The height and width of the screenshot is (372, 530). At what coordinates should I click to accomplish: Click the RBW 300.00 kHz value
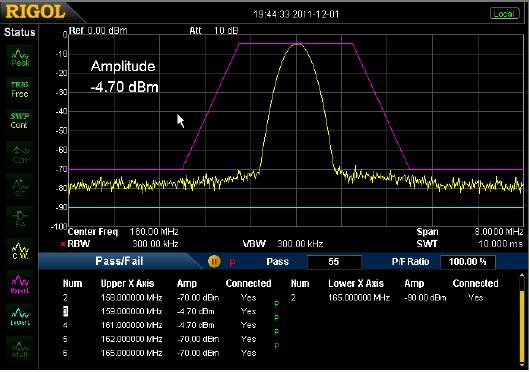[155, 244]
